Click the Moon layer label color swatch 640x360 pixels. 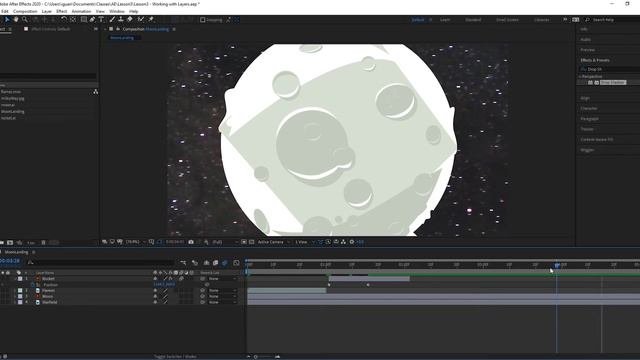20,296
